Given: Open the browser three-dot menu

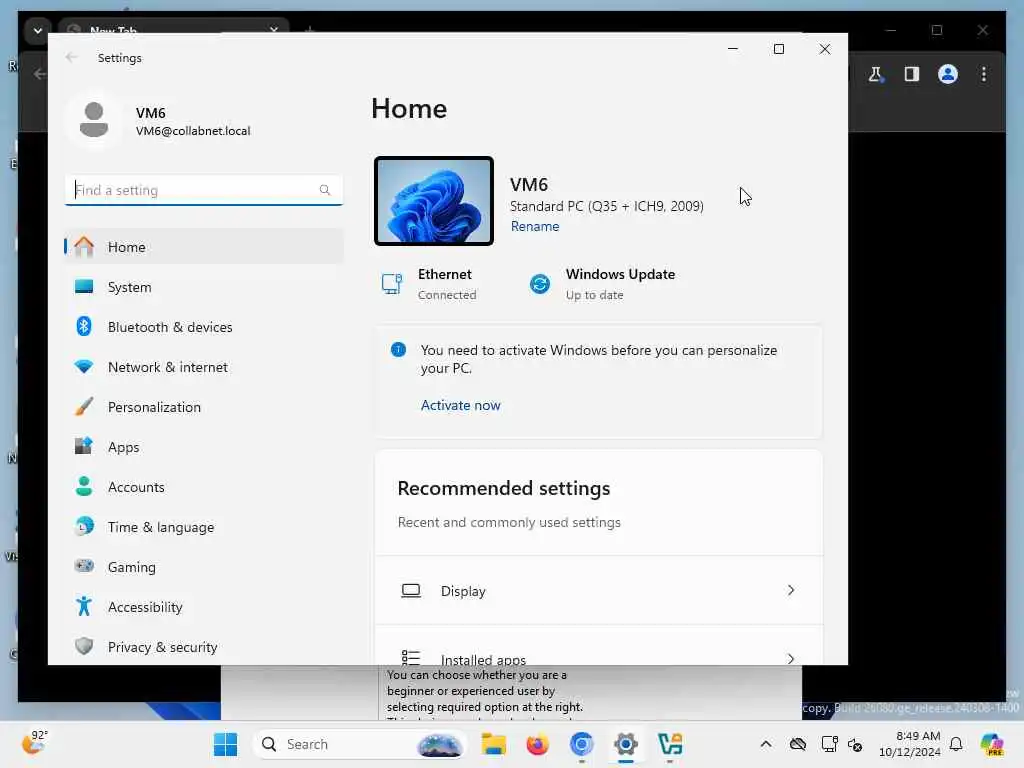Looking at the screenshot, I should coord(984,74).
